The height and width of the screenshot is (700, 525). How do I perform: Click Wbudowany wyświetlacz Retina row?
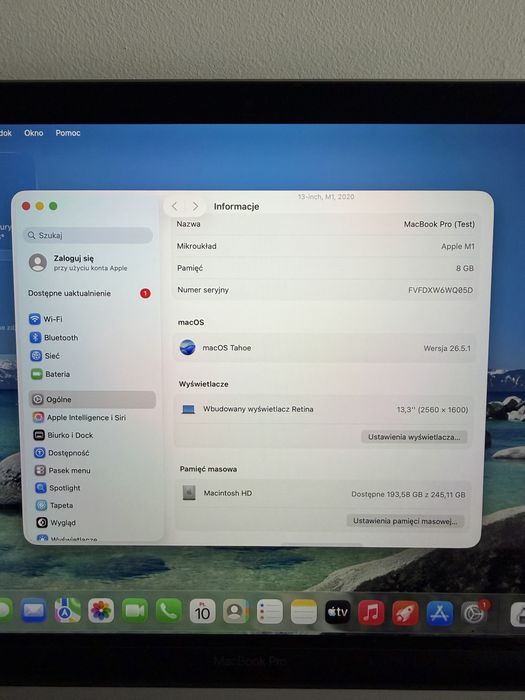click(x=323, y=409)
